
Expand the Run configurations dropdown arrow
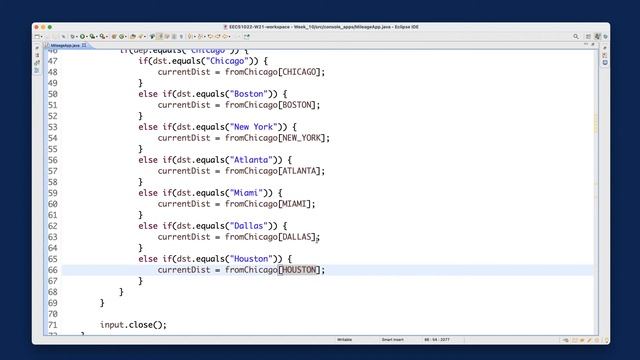click(x=87, y=37)
